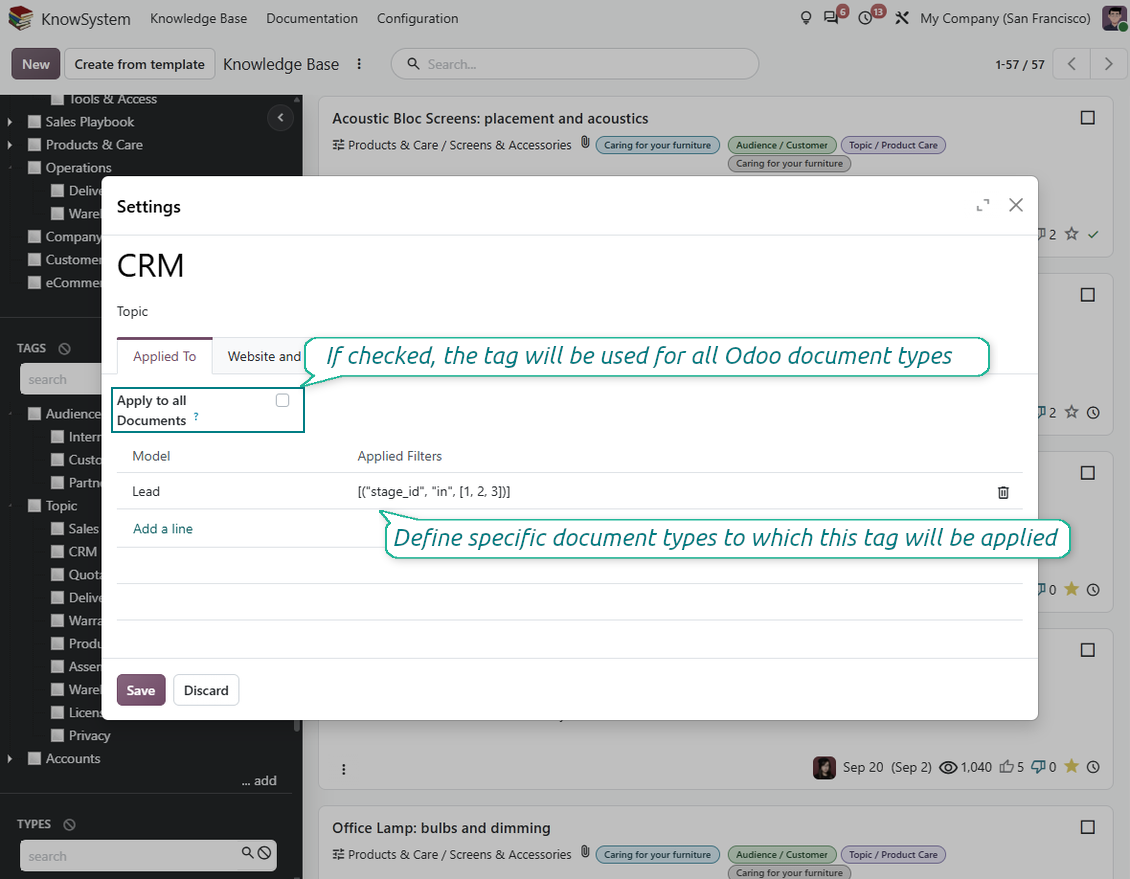Expand the Products & Care tree node
The width and height of the screenshot is (1130, 879).
[x=10, y=145]
